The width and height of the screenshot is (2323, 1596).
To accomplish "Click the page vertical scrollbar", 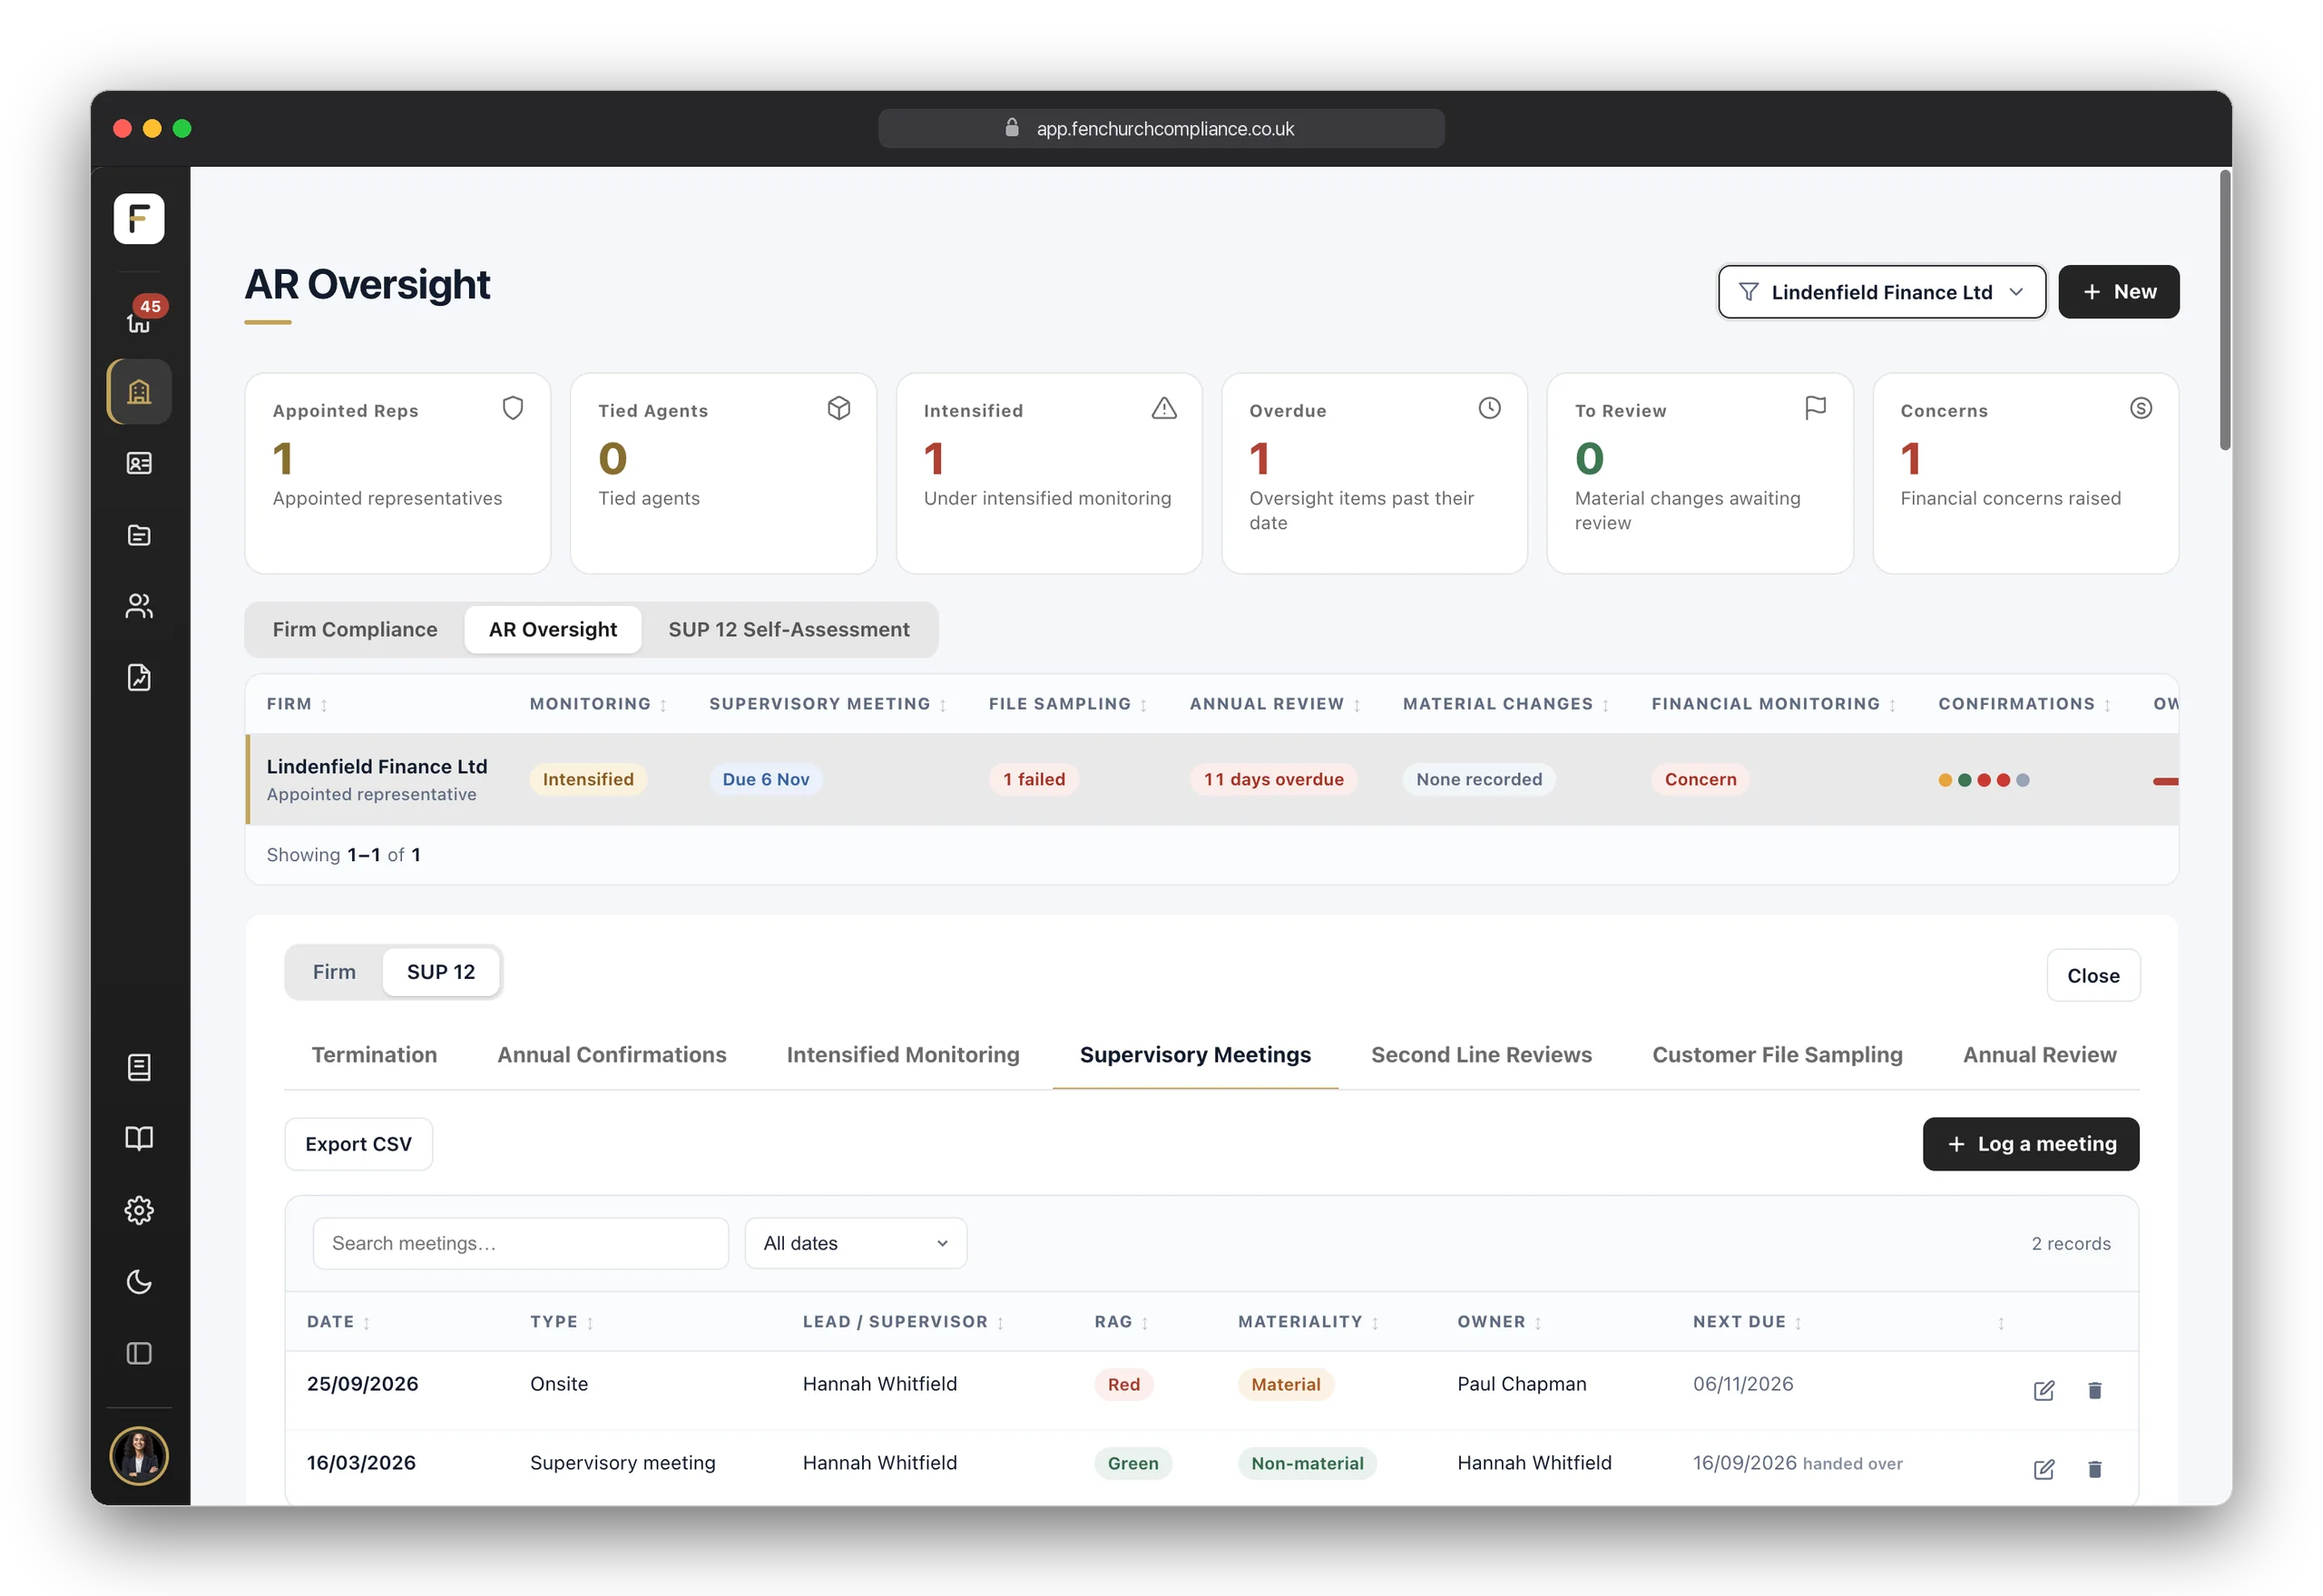I will (x=2224, y=310).
